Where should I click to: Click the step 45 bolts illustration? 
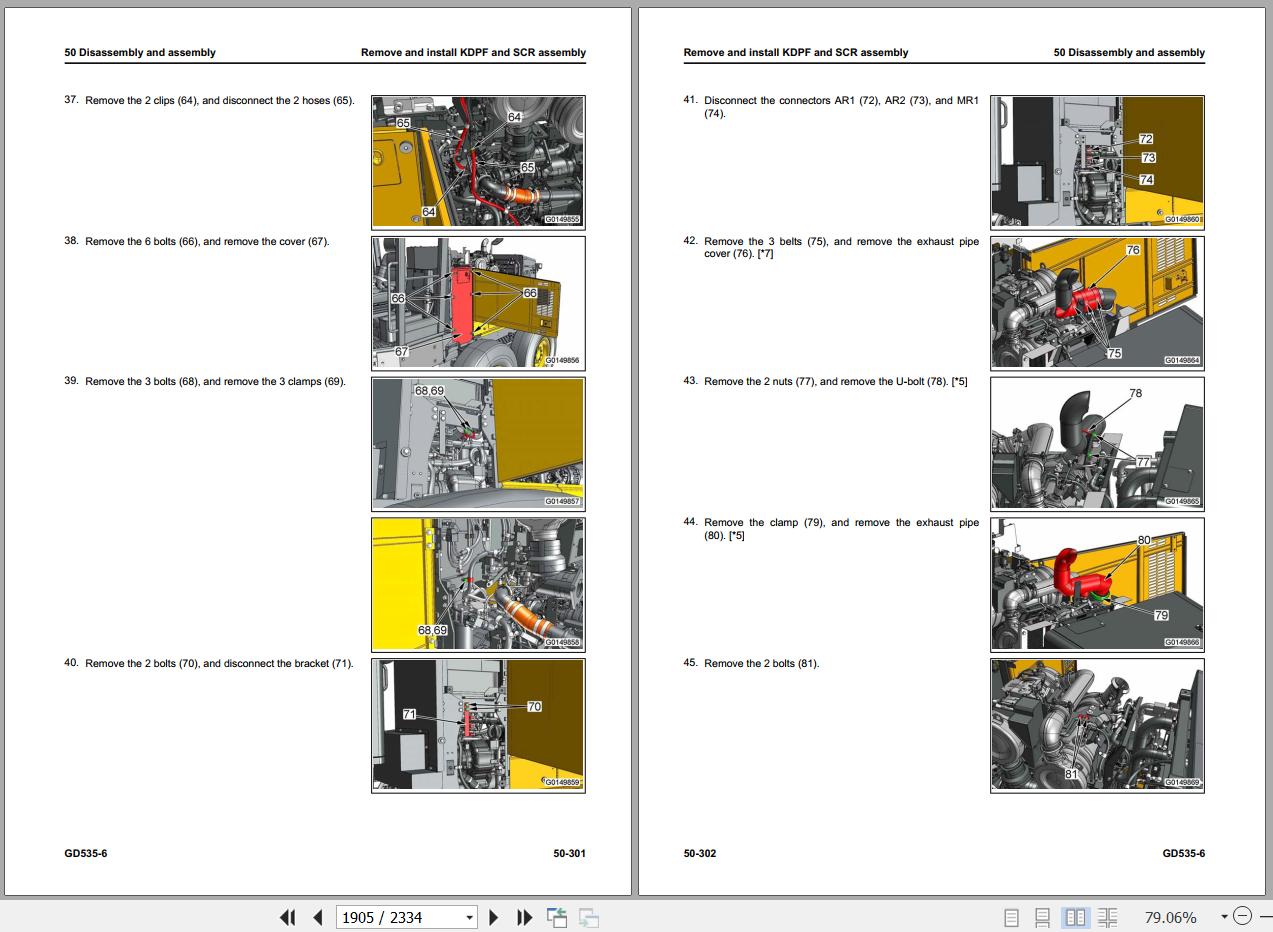point(1097,725)
